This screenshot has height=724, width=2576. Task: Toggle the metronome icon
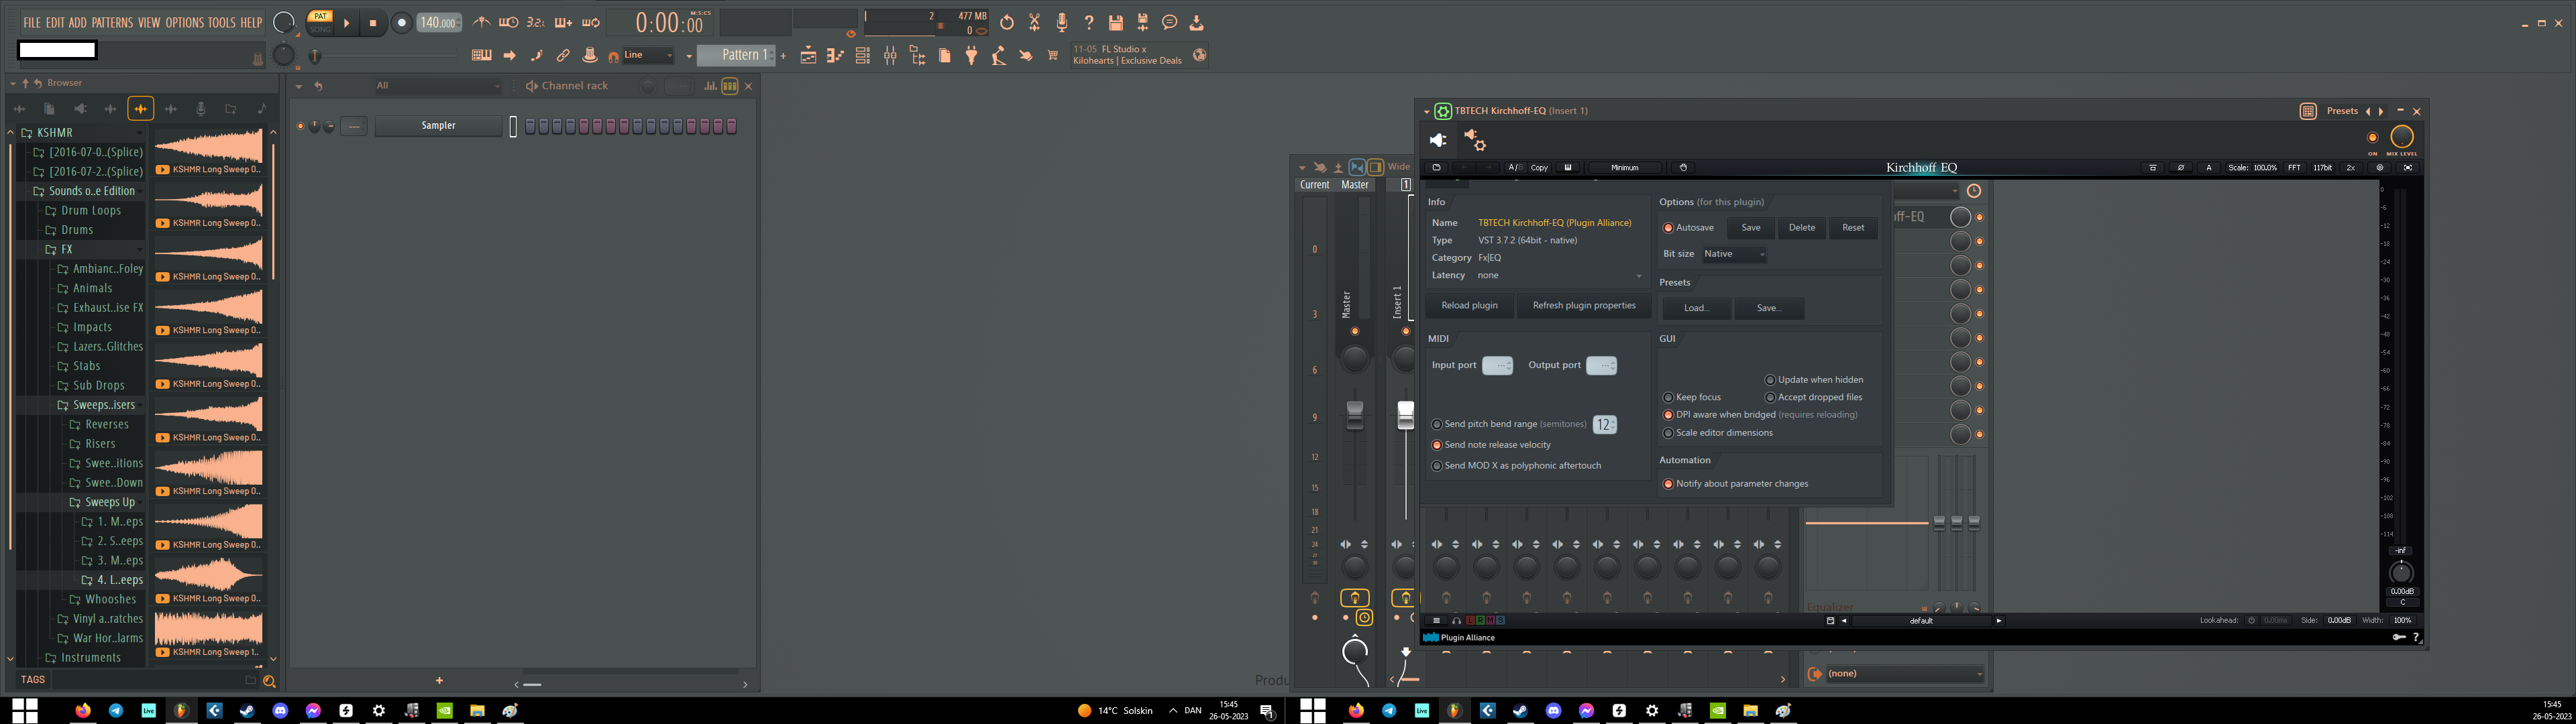(481, 22)
